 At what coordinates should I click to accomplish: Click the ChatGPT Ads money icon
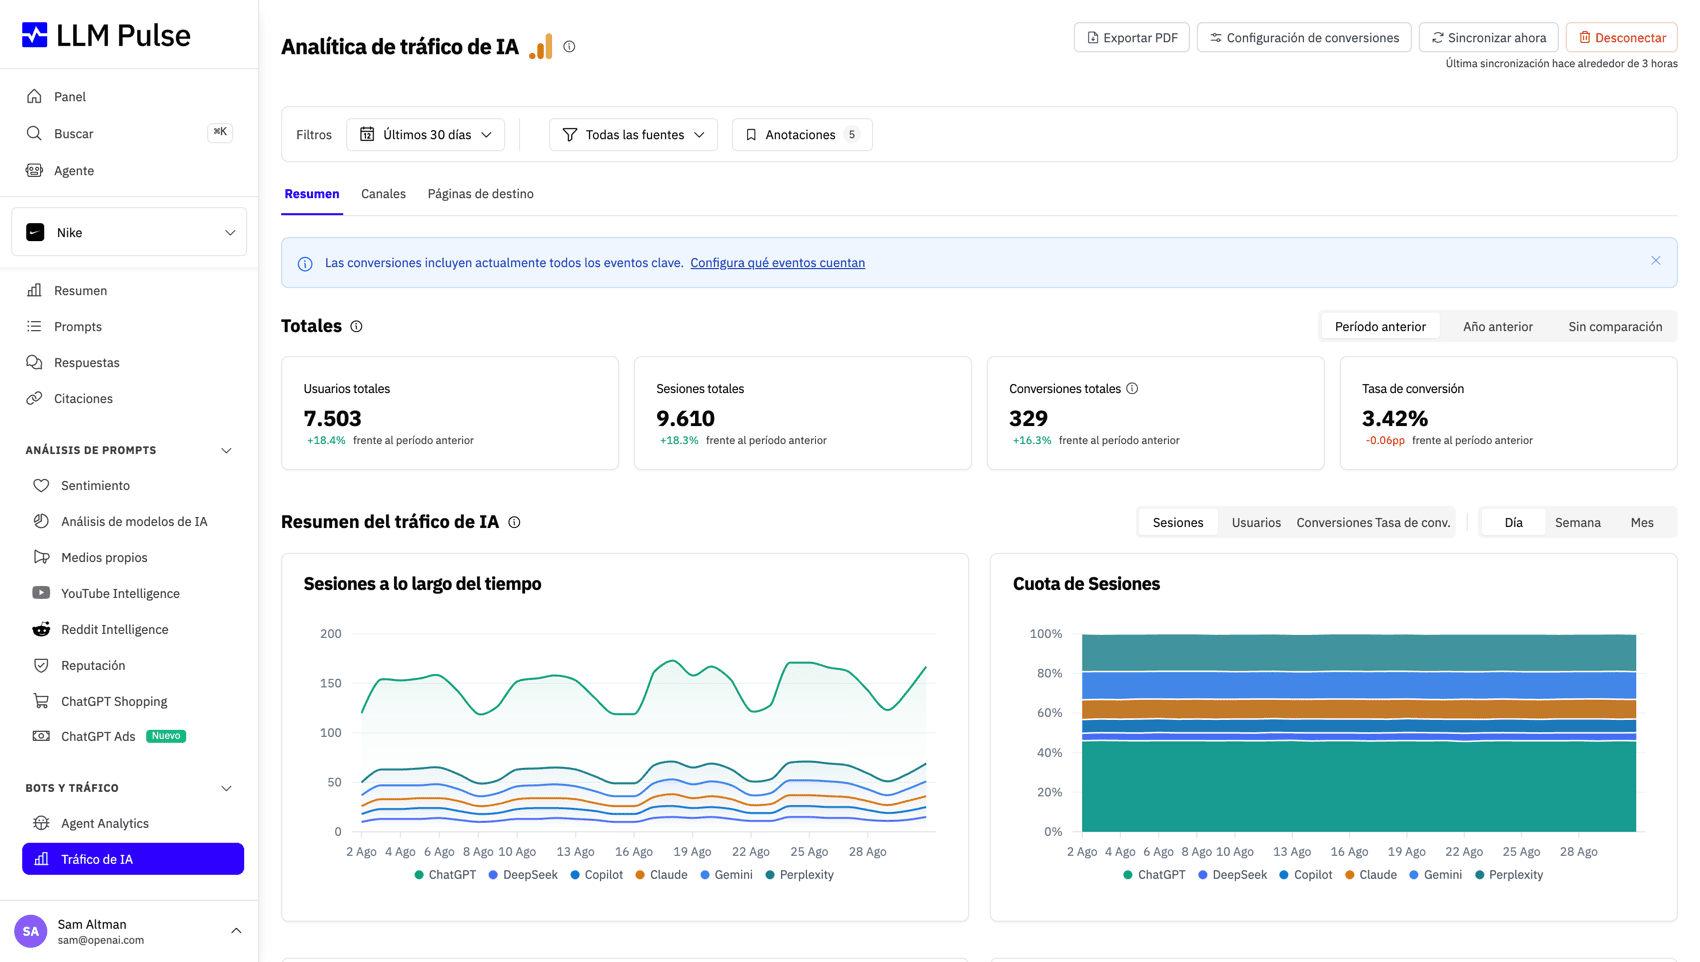[41, 737]
